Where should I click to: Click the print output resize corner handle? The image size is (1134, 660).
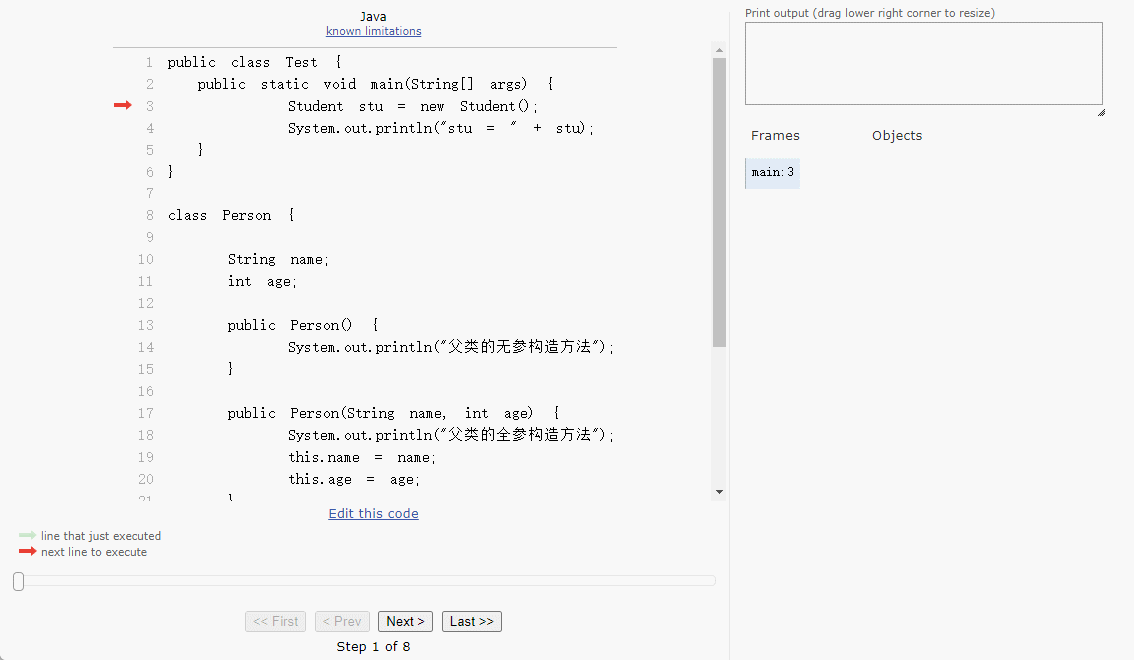pyautogui.click(x=1100, y=112)
